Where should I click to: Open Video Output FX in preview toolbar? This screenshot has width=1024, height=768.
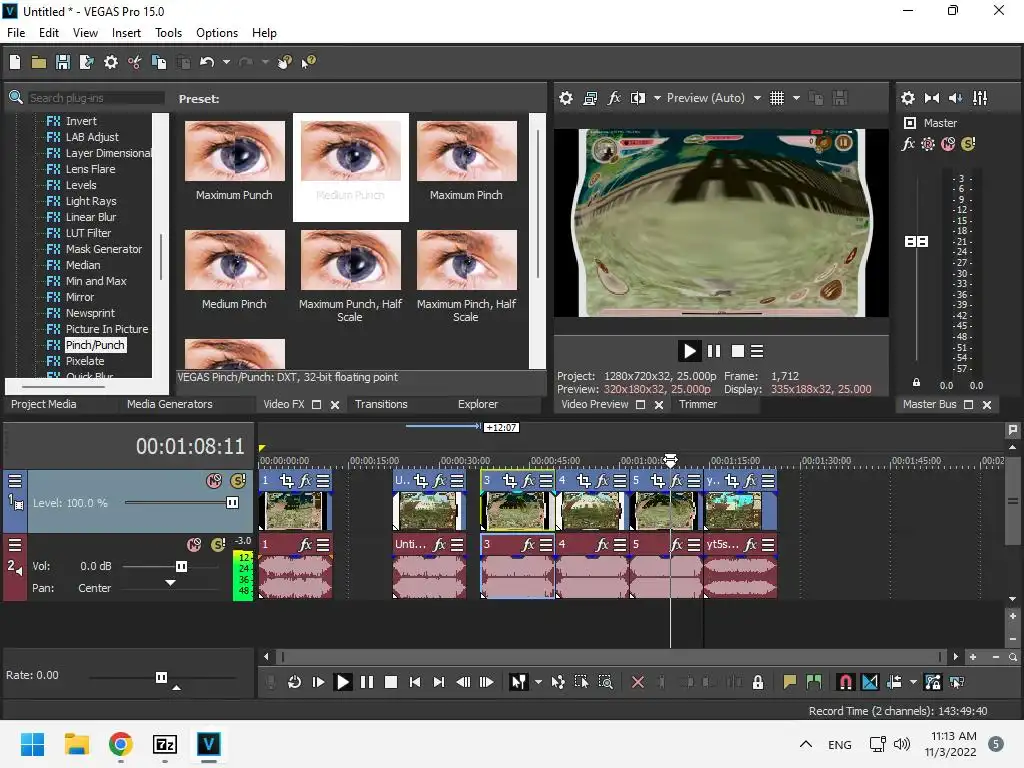pyautogui.click(x=614, y=98)
